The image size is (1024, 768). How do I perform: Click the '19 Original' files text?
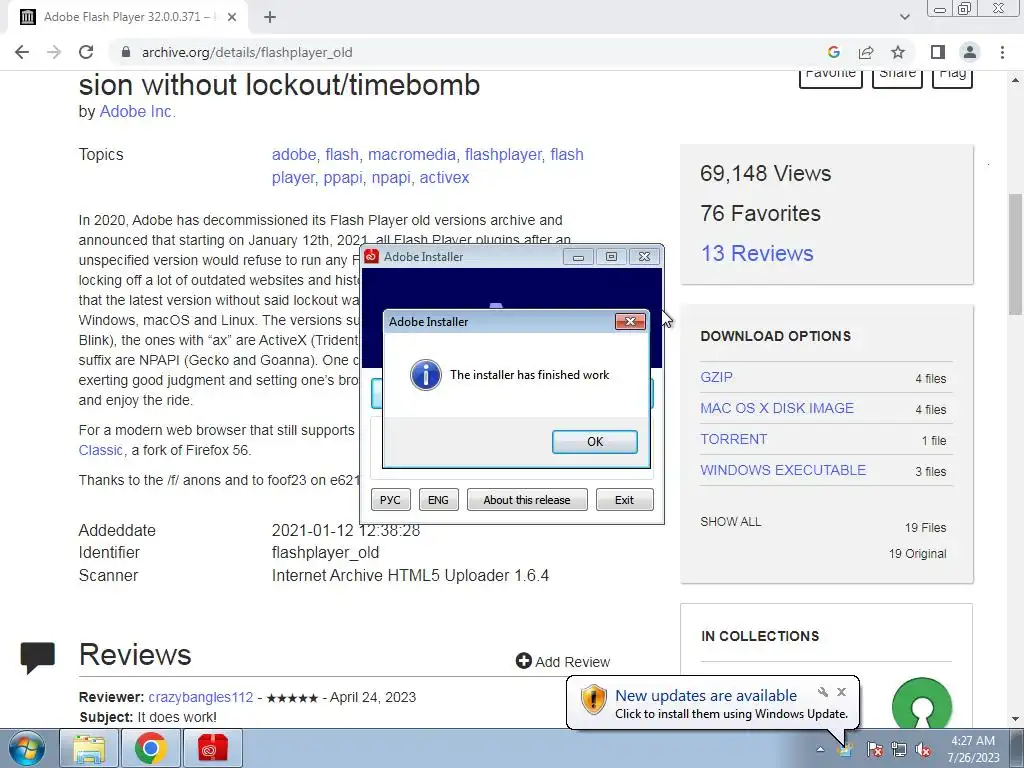(917, 554)
